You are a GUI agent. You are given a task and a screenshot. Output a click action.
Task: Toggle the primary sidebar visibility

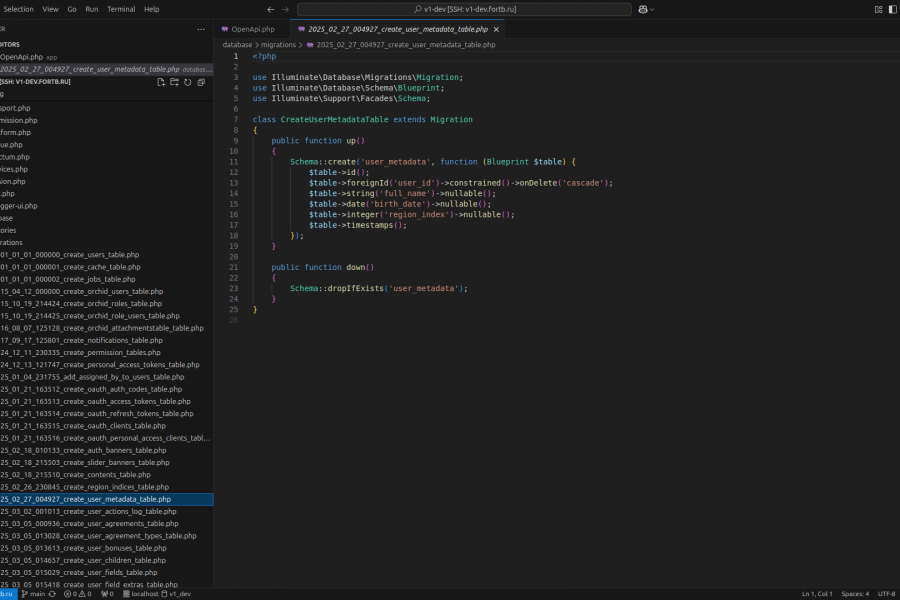pos(893,9)
